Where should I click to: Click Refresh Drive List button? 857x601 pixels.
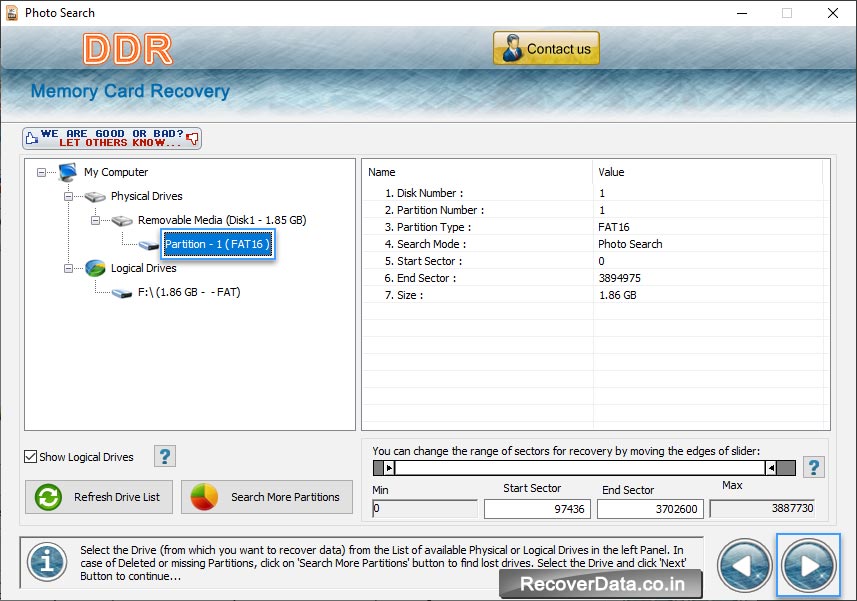(x=99, y=497)
